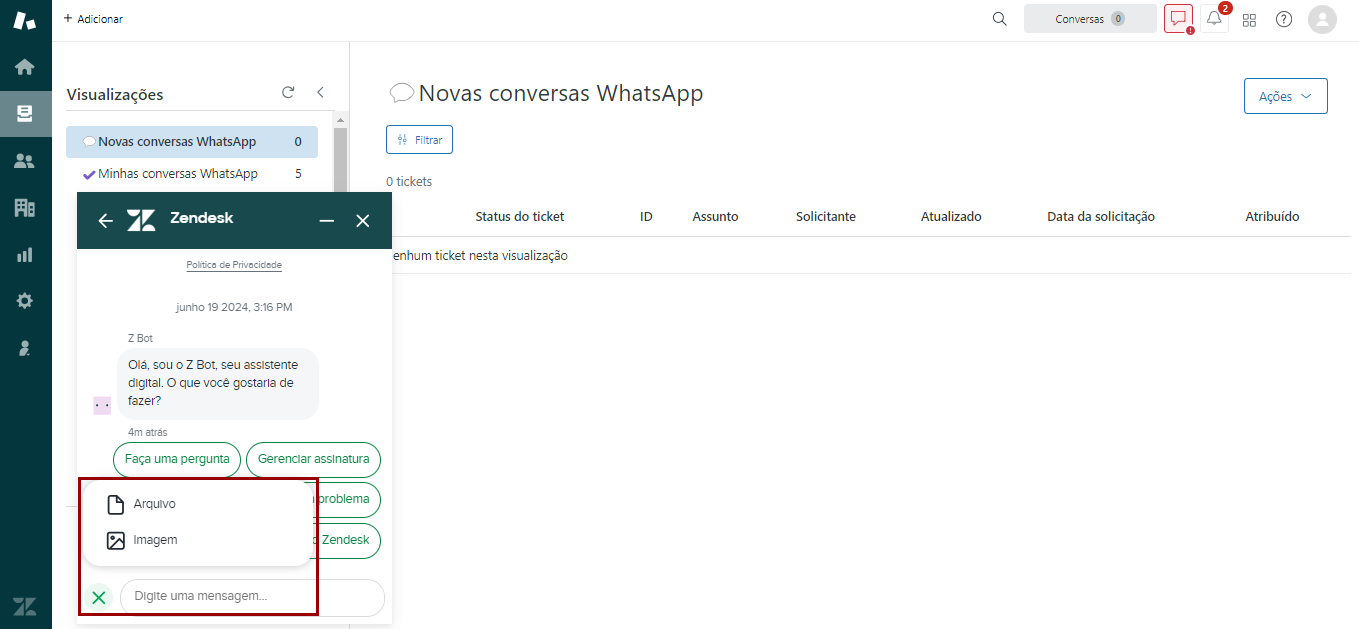Open Organizations building icon in sidebar
Image resolution: width=1359 pixels, height=629 pixels.
(x=25, y=208)
